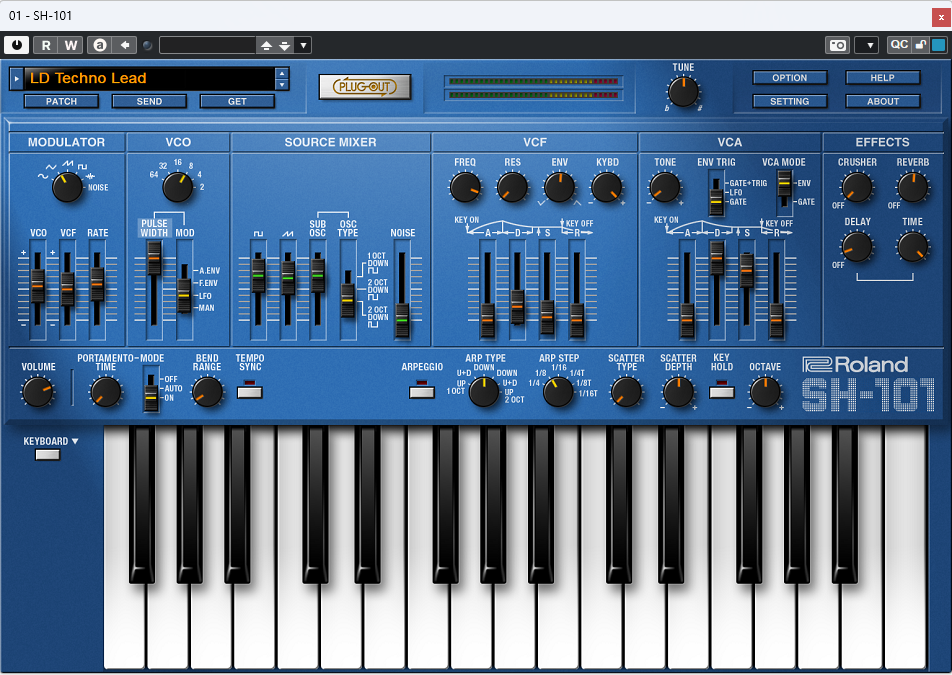
Task: Click the ARP STEP selector knob
Action: [558, 392]
